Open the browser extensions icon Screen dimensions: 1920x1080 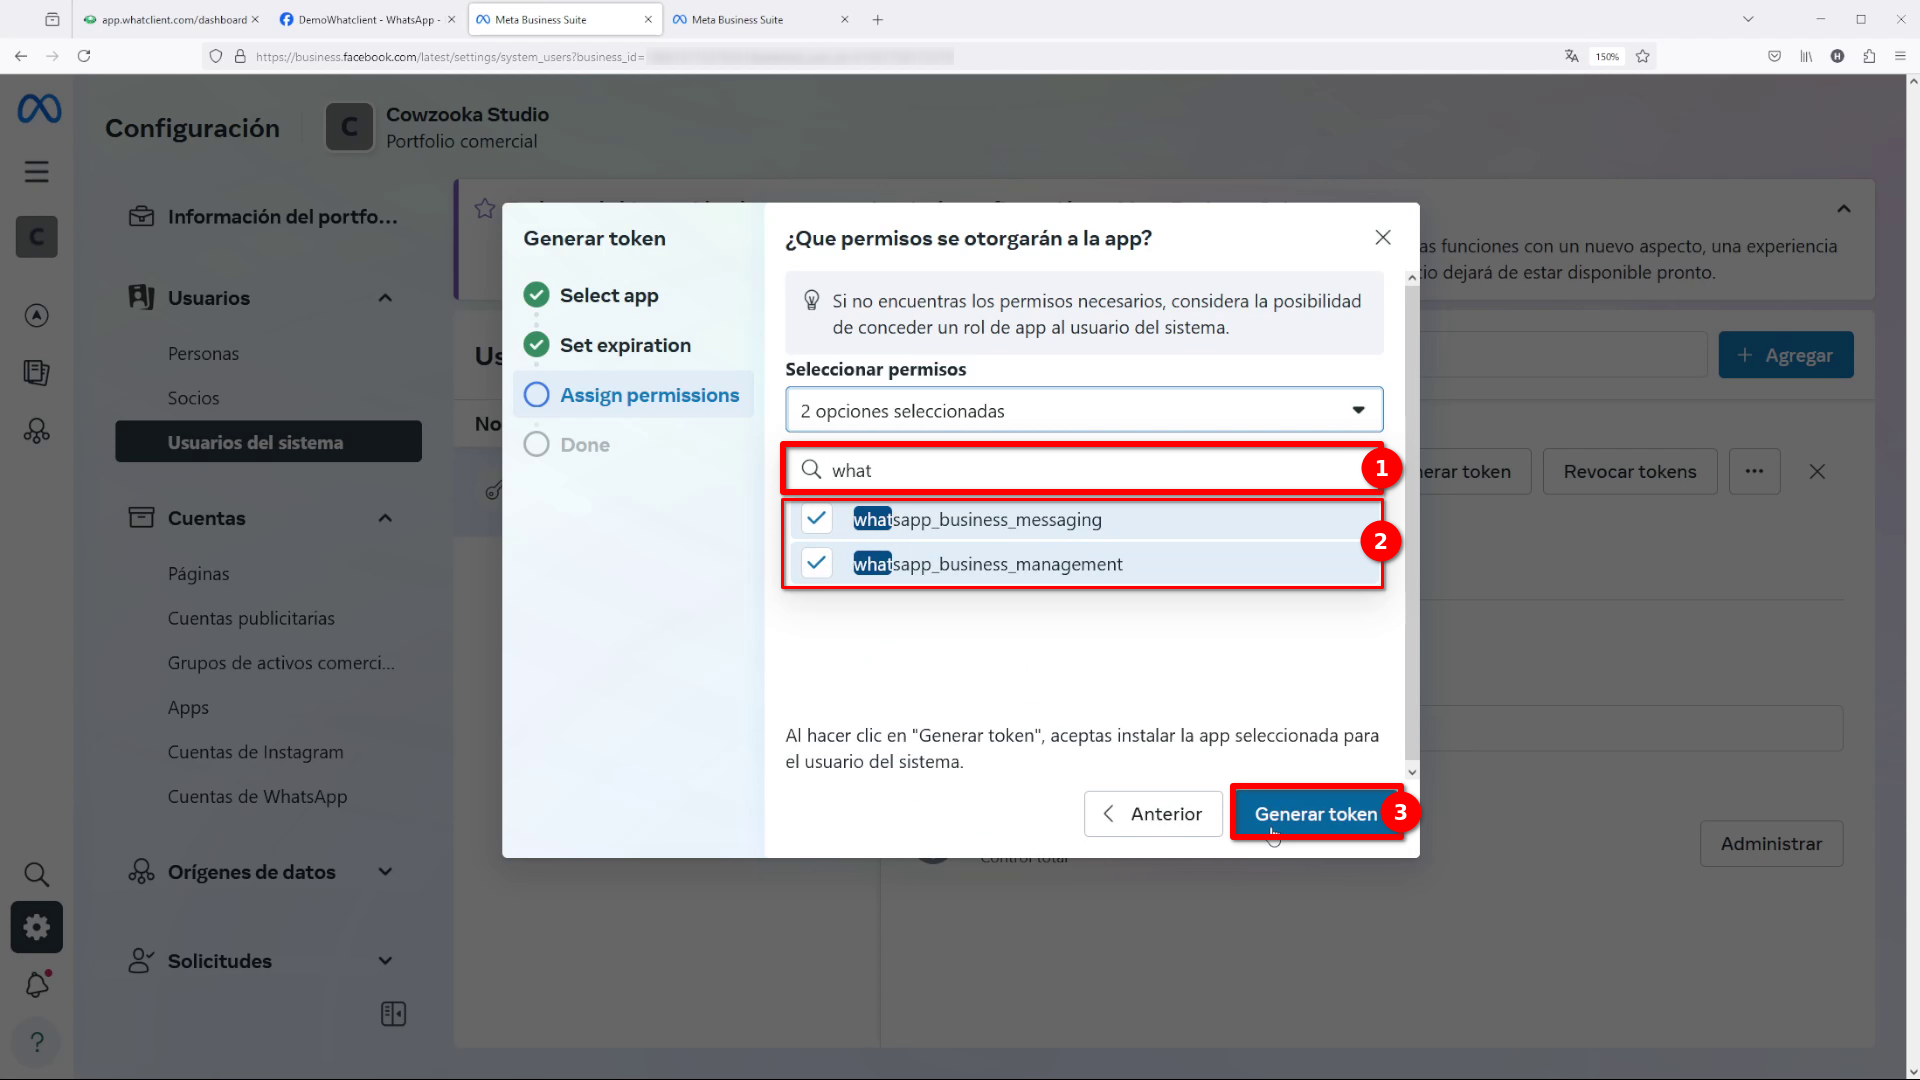(1868, 56)
